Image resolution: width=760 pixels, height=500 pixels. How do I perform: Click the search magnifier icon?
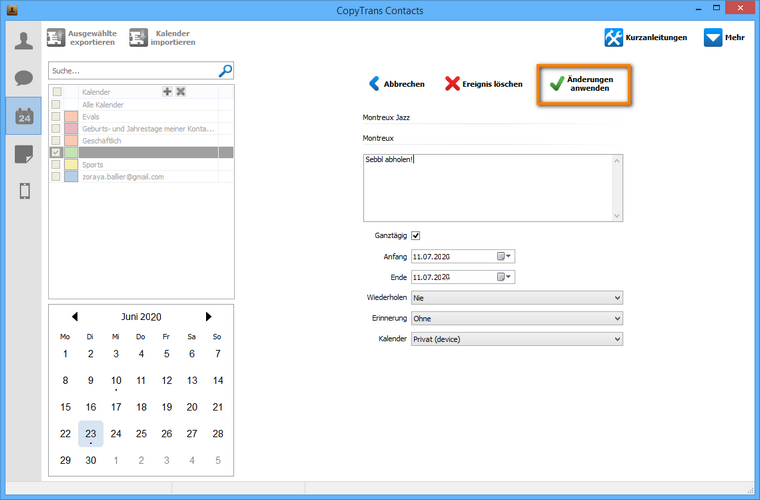pyautogui.click(x=225, y=71)
